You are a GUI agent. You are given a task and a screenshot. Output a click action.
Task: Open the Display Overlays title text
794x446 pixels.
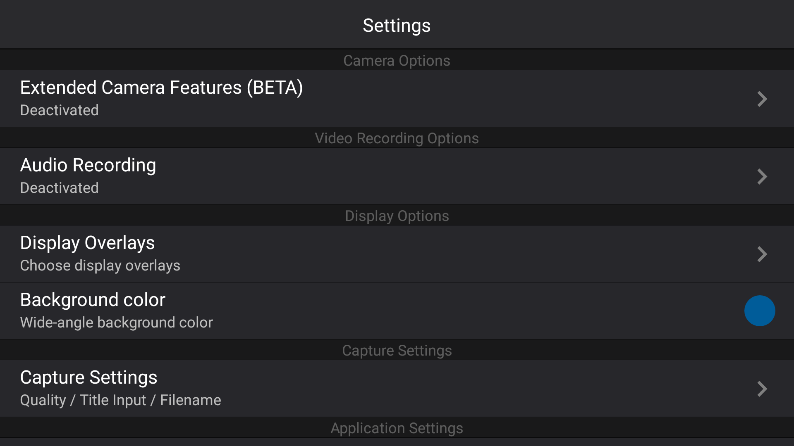(x=87, y=243)
